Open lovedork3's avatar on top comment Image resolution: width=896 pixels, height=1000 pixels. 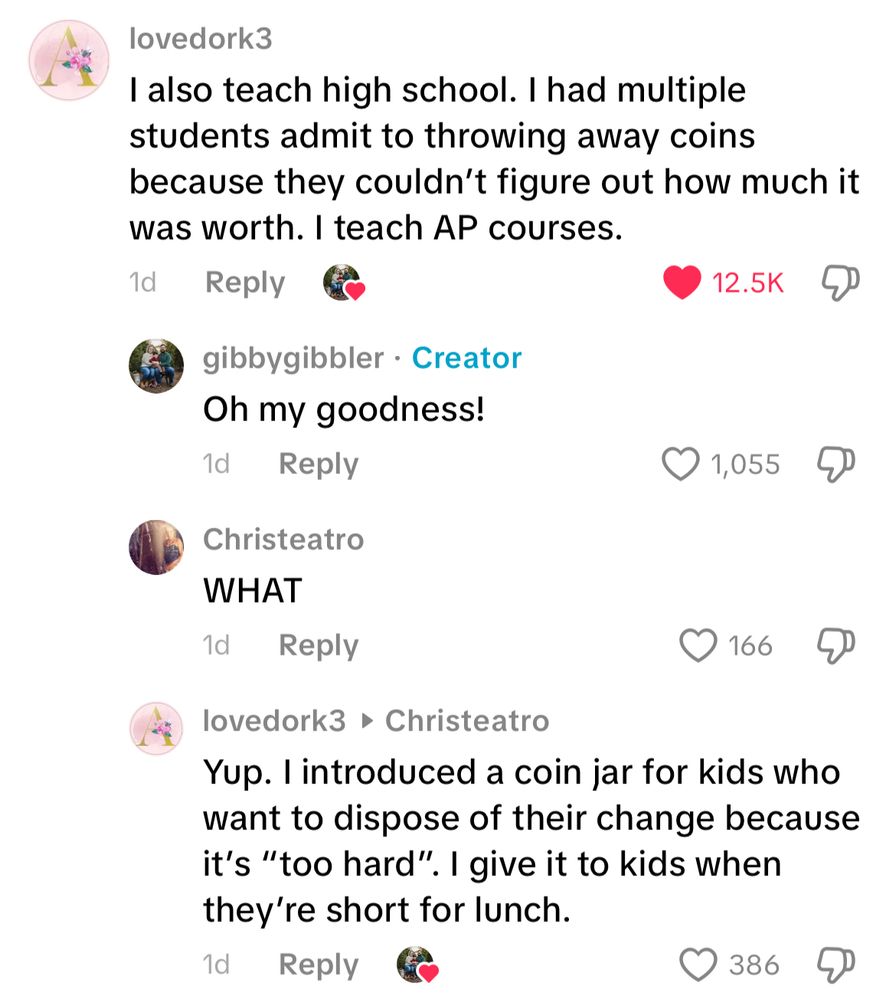pyautogui.click(x=69, y=59)
